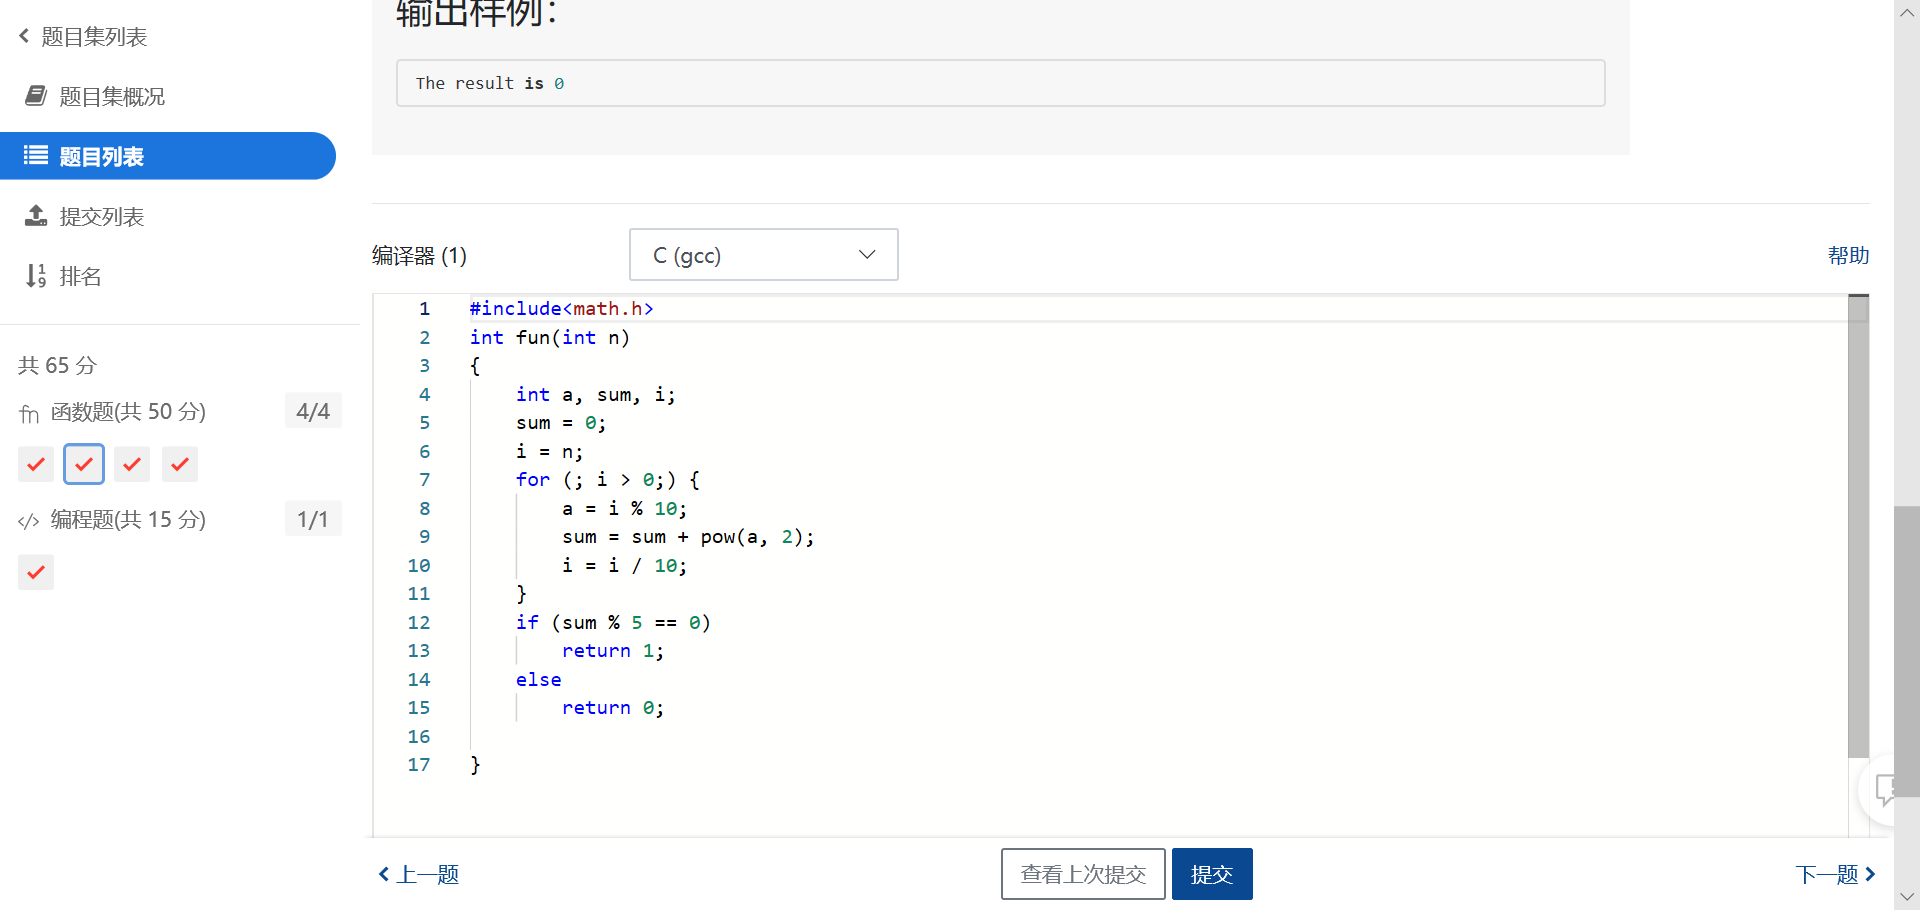Click 查看上次提交 button
Image resolution: width=1920 pixels, height=910 pixels.
pyautogui.click(x=1083, y=874)
